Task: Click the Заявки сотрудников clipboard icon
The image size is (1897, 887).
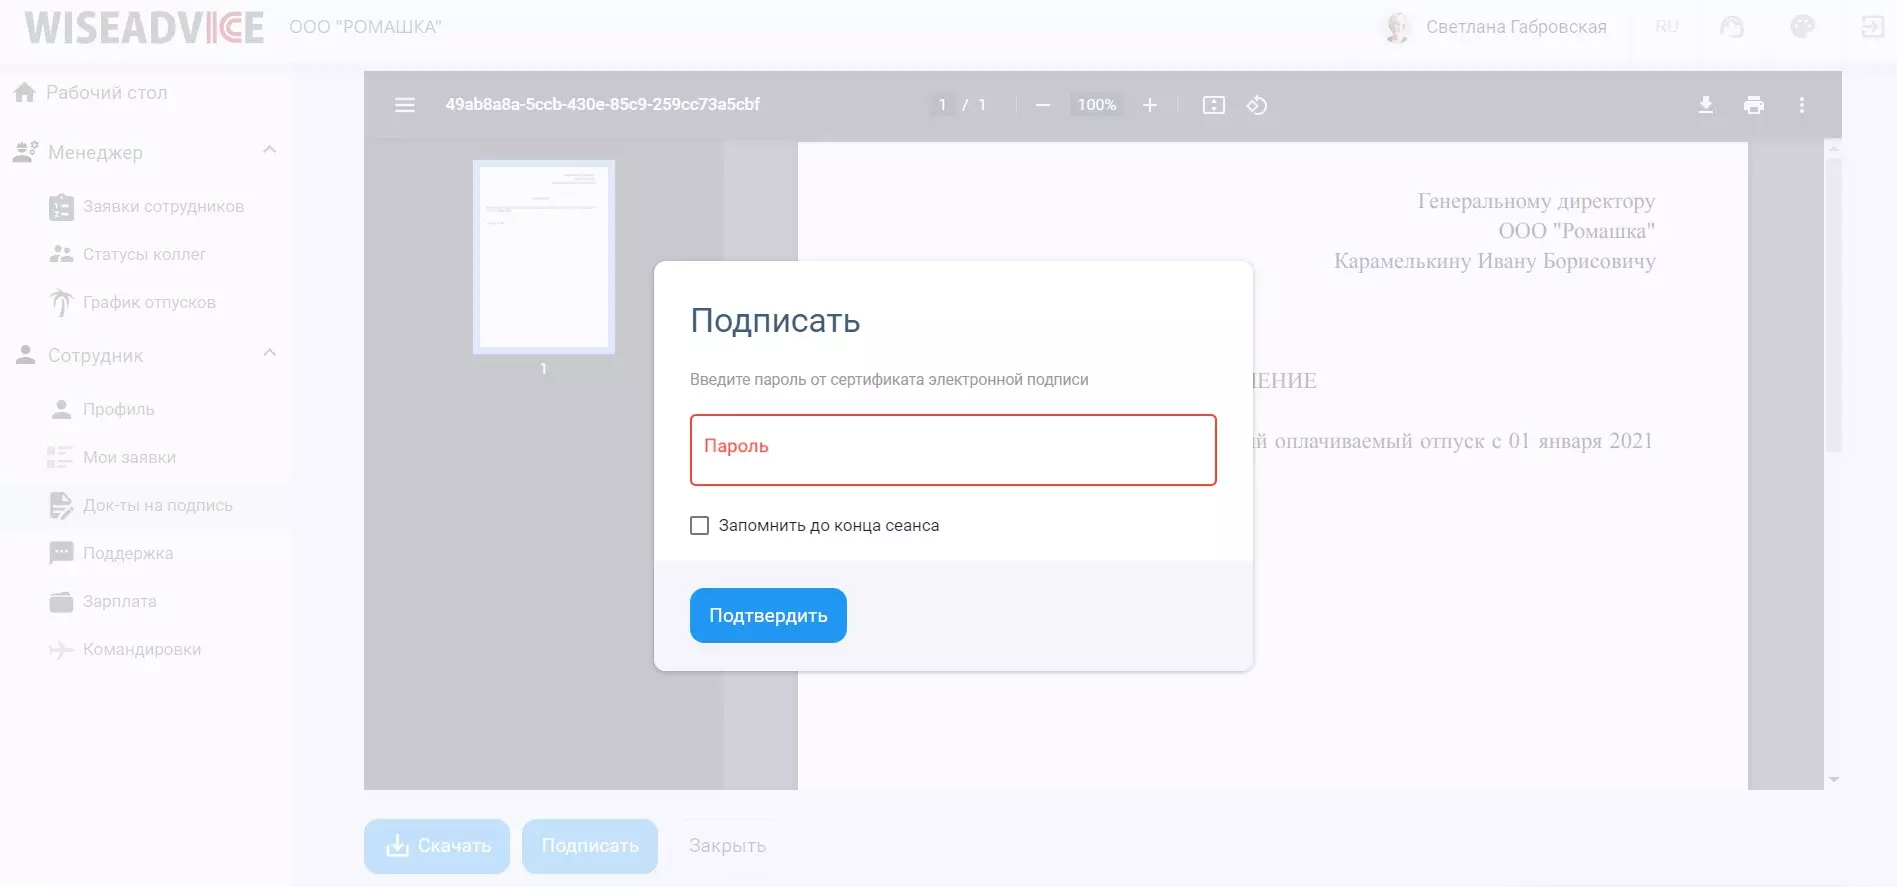Action: [62, 207]
